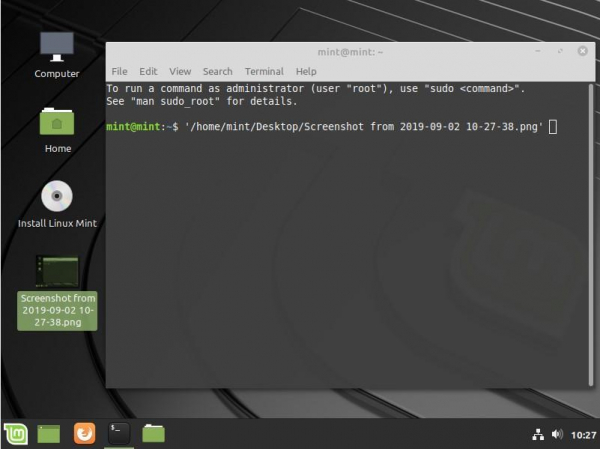
Task: Open the terminal Help menu
Action: coord(306,72)
